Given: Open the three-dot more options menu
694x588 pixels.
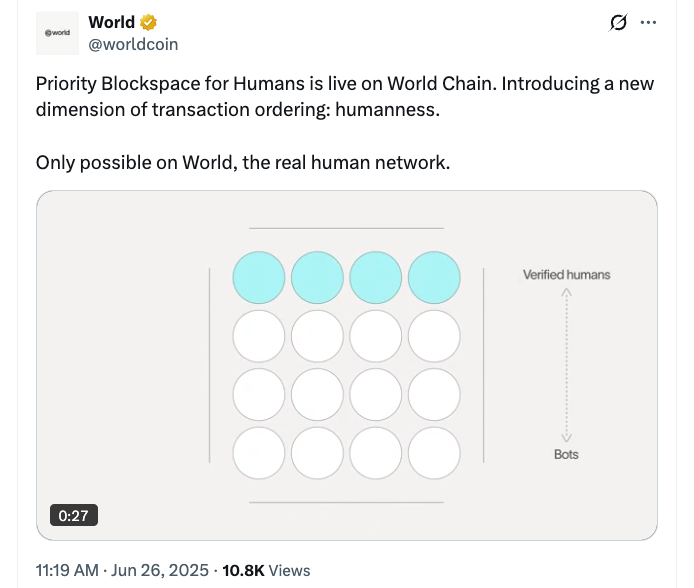Looking at the screenshot, I should (648, 22).
